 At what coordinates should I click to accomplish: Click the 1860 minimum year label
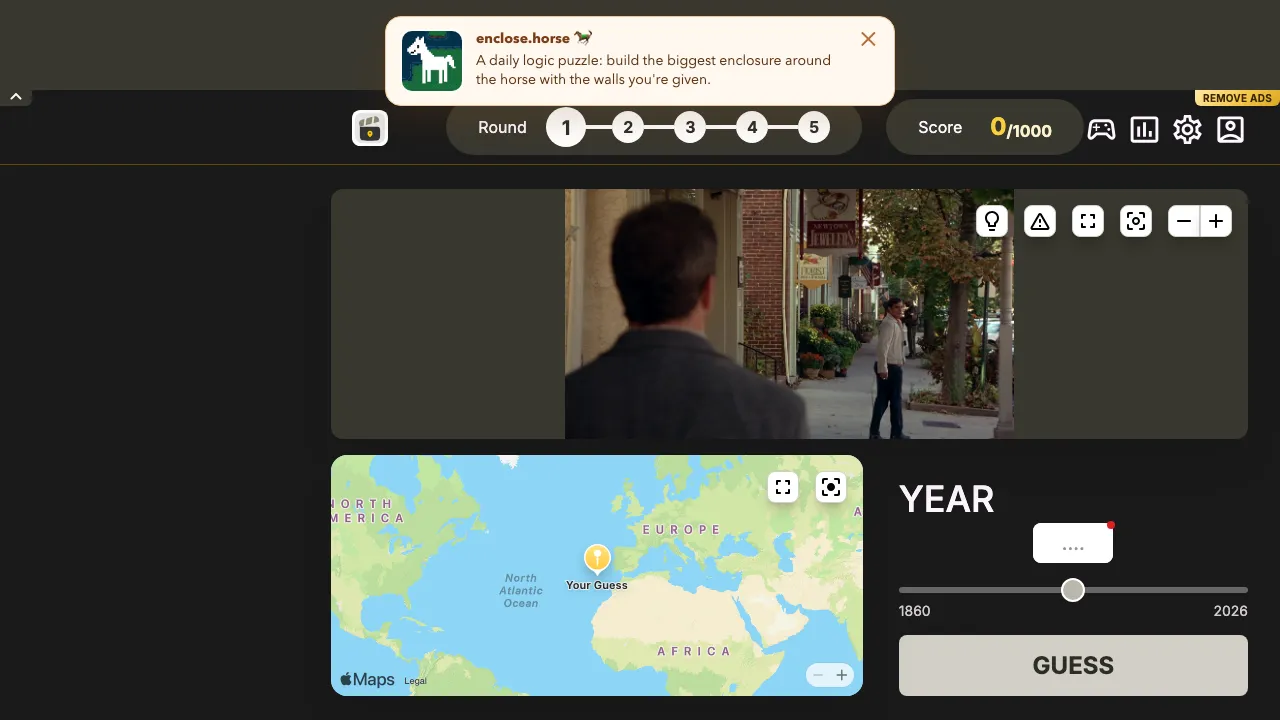[x=914, y=611]
